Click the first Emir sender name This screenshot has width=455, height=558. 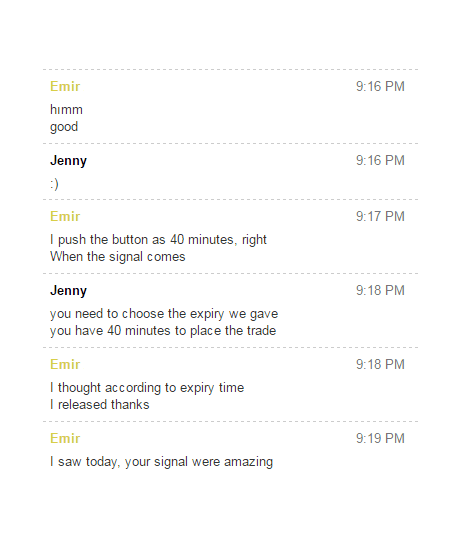pyautogui.click(x=65, y=86)
